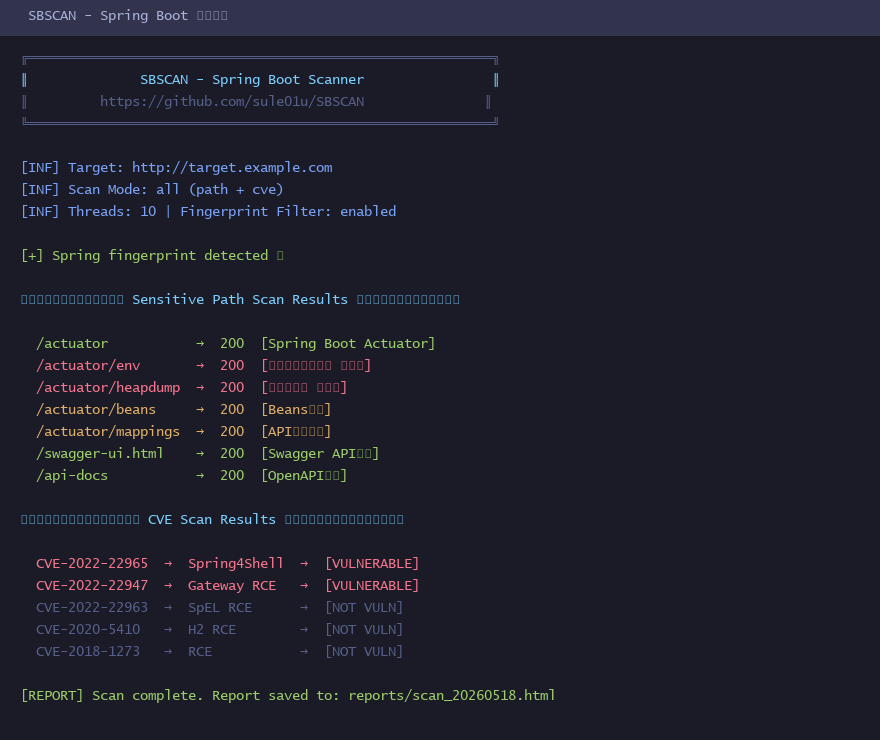This screenshot has width=880, height=740.
Task: Select CVE-2020-5410 identifier
Action: (88, 629)
